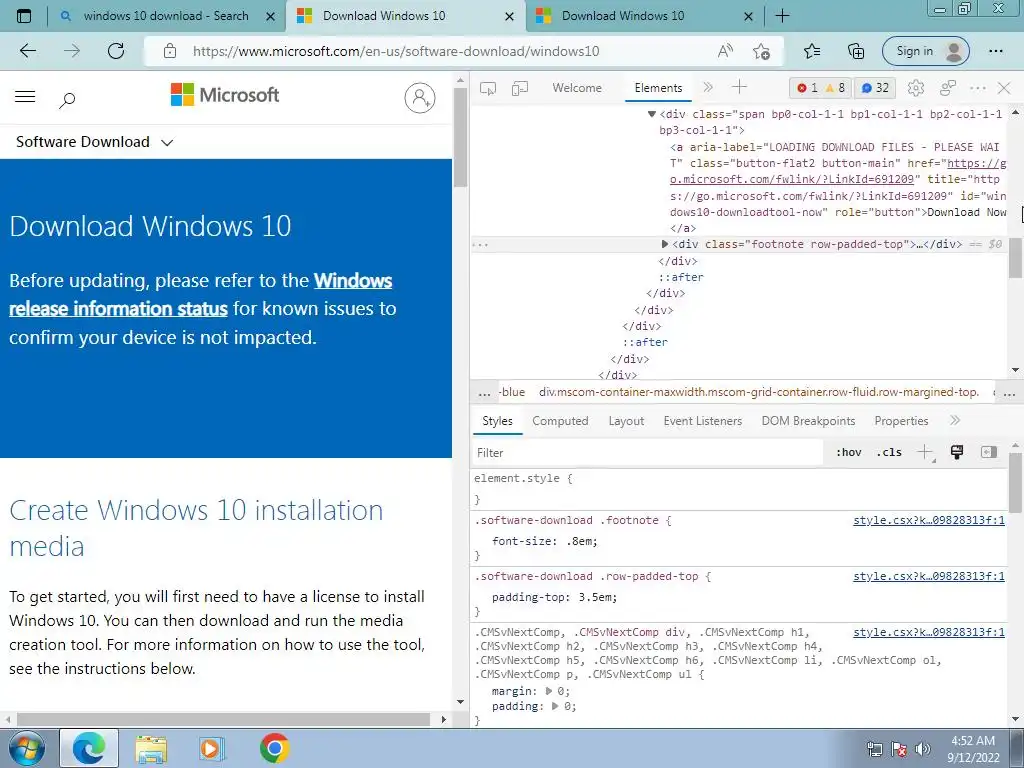This screenshot has width=1024, height=768.
Task: Open the 32 issues counter
Action: tap(875, 88)
